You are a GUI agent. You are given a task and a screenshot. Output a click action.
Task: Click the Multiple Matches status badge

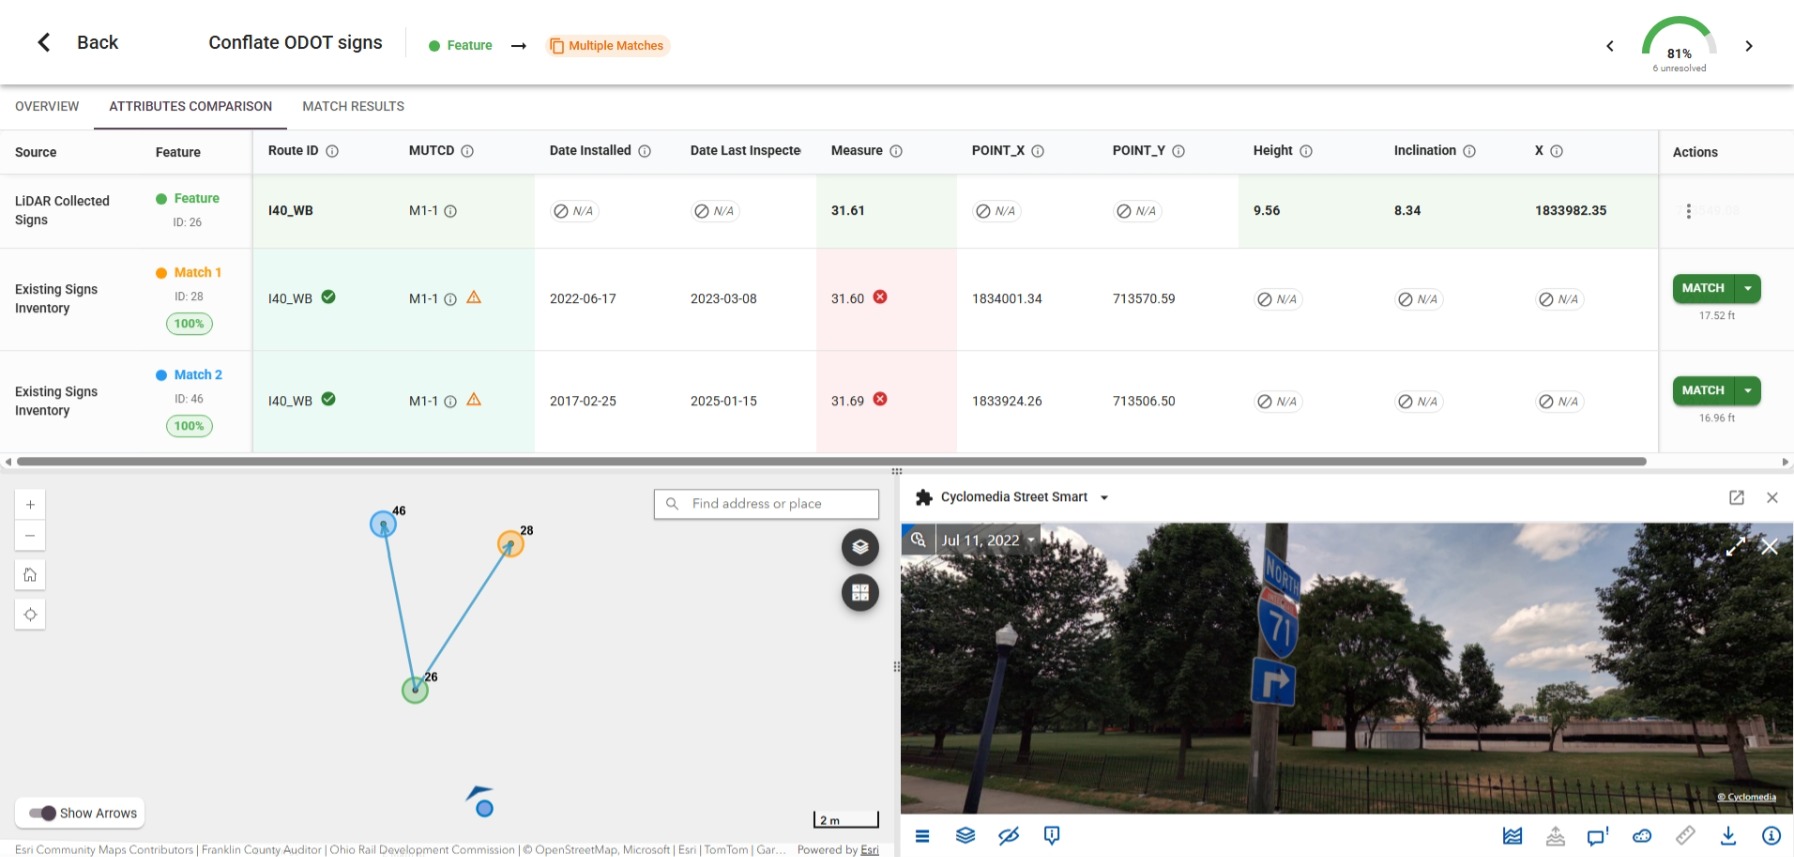(607, 45)
